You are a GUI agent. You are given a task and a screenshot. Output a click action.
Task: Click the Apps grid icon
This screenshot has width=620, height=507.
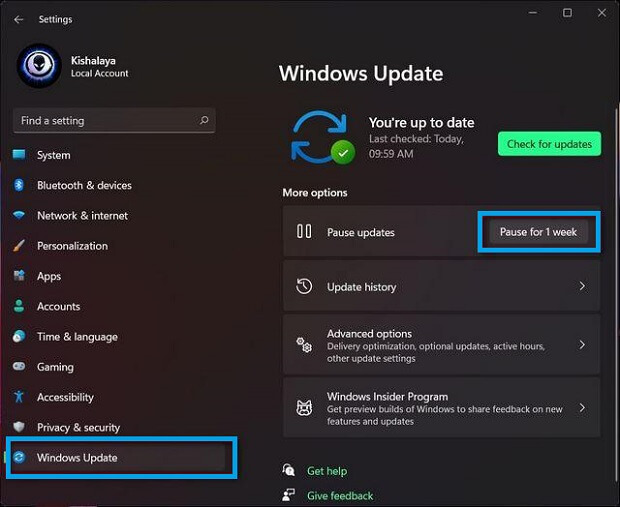tap(19, 275)
